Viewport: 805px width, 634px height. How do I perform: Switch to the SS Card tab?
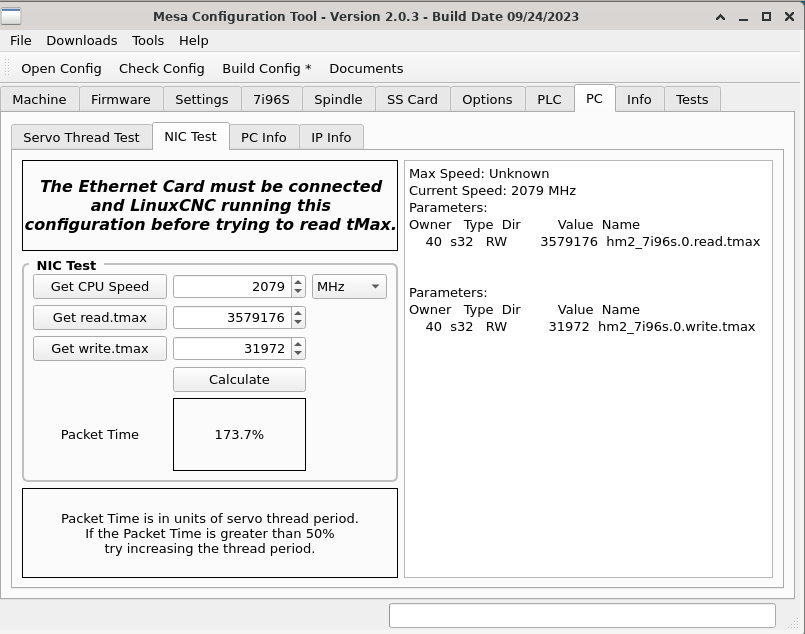tap(412, 99)
